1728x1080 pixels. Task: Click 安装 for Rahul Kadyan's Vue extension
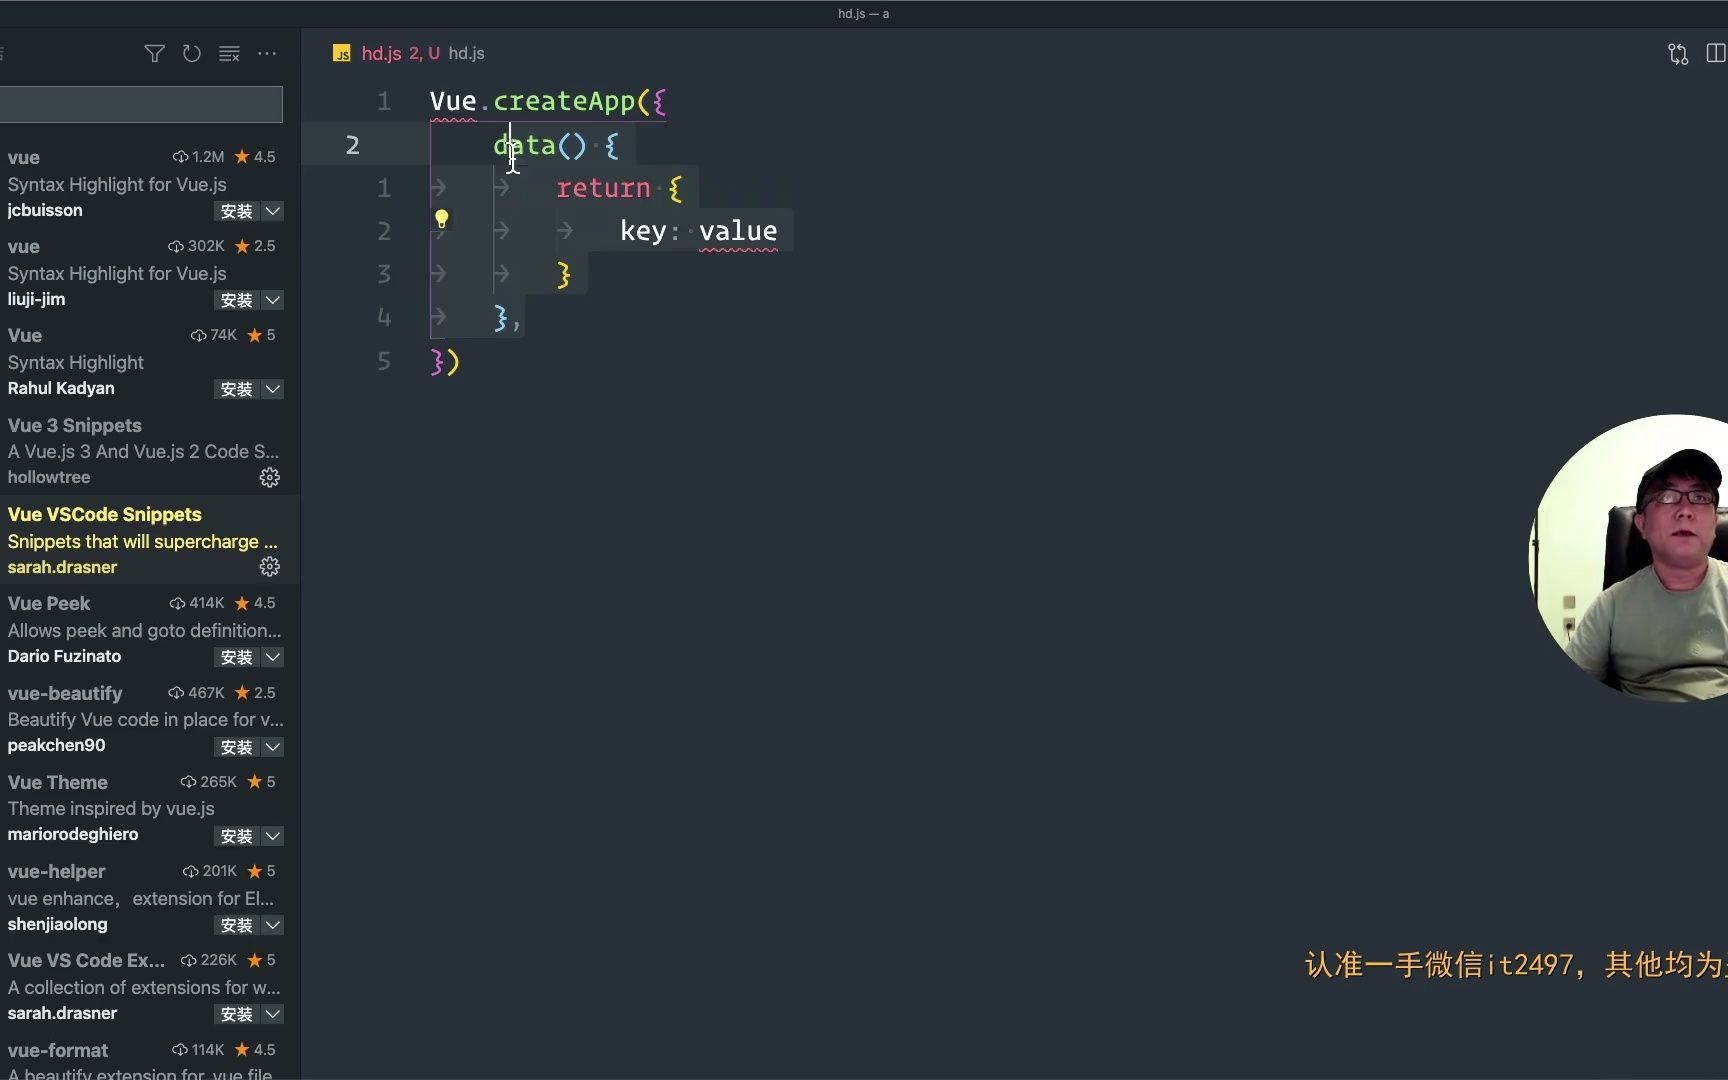click(x=236, y=389)
